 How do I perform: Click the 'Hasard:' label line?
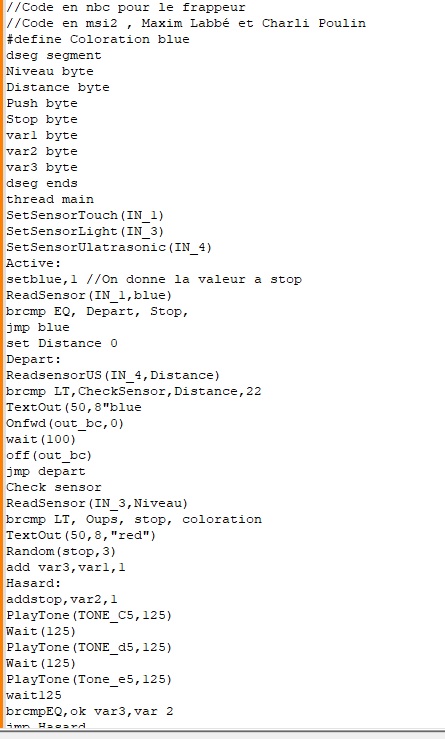tap(33, 583)
